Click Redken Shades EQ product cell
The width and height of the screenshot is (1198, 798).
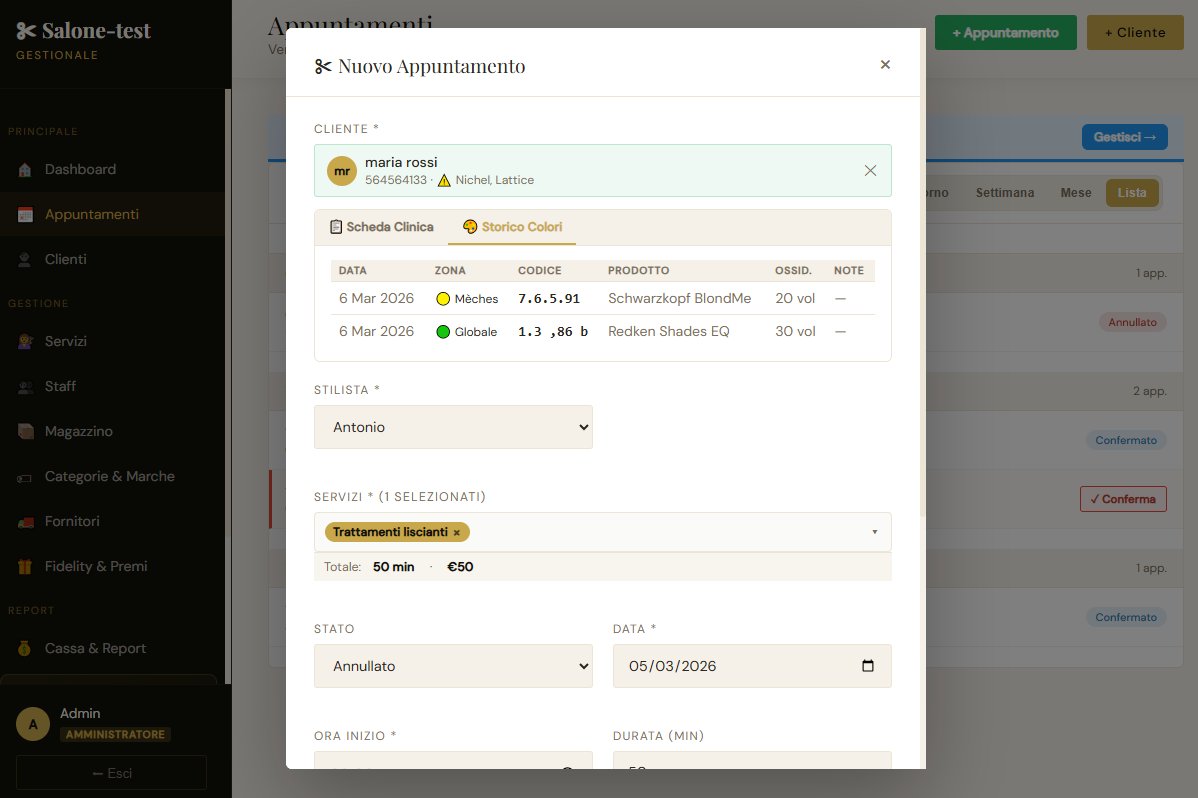(669, 332)
